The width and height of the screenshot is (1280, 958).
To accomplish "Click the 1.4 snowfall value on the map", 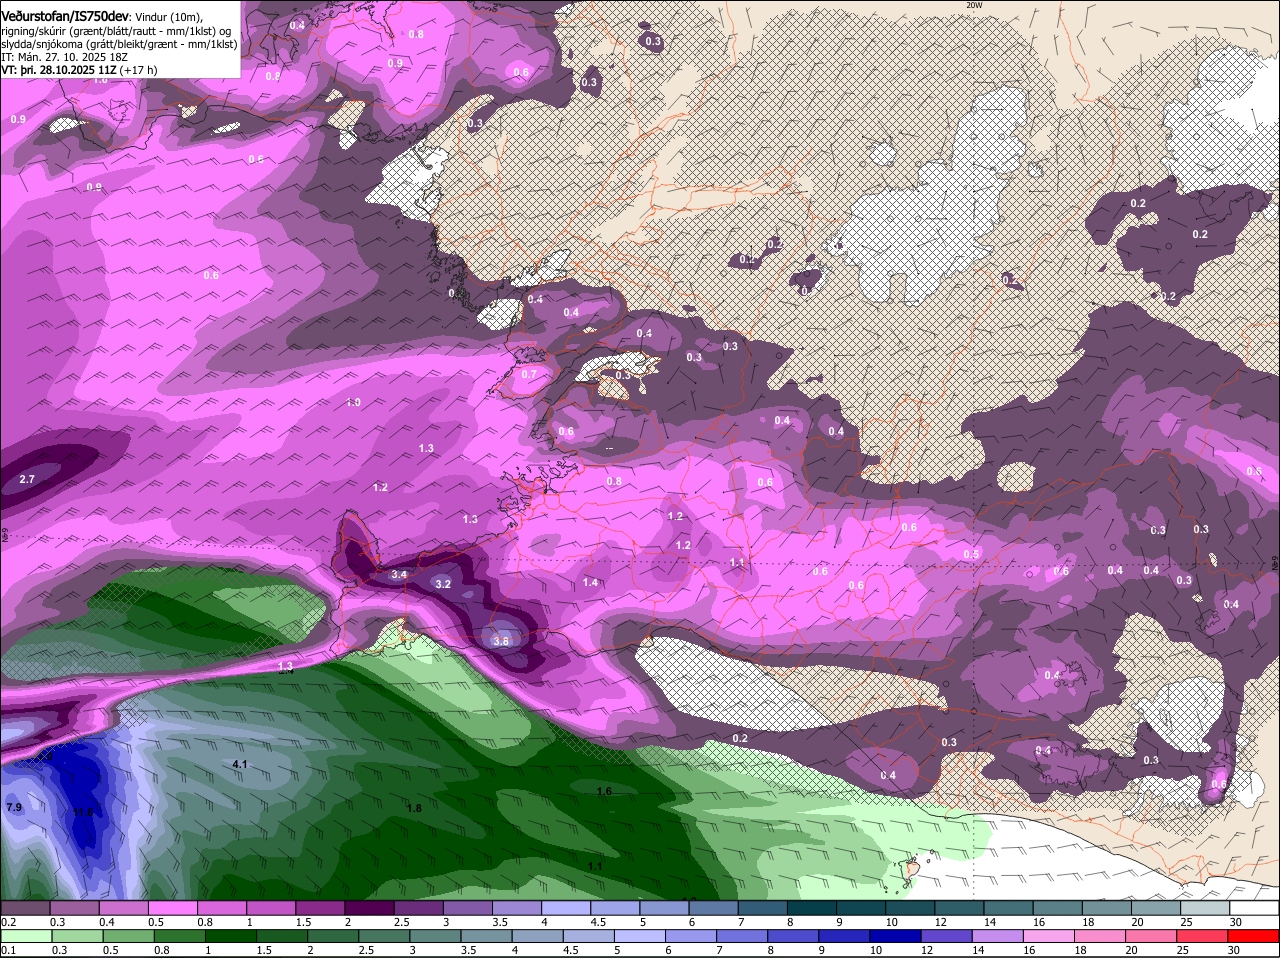I will point(590,582).
